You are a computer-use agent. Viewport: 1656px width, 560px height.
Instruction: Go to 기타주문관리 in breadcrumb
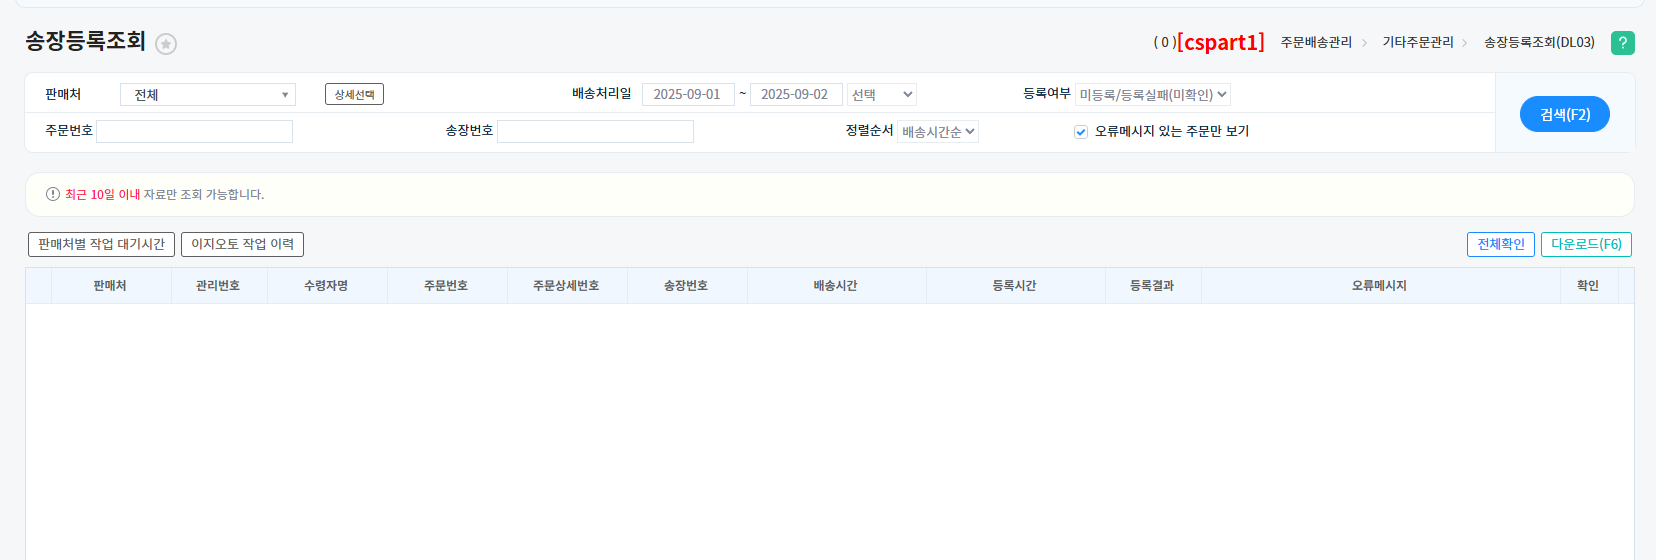(1417, 42)
